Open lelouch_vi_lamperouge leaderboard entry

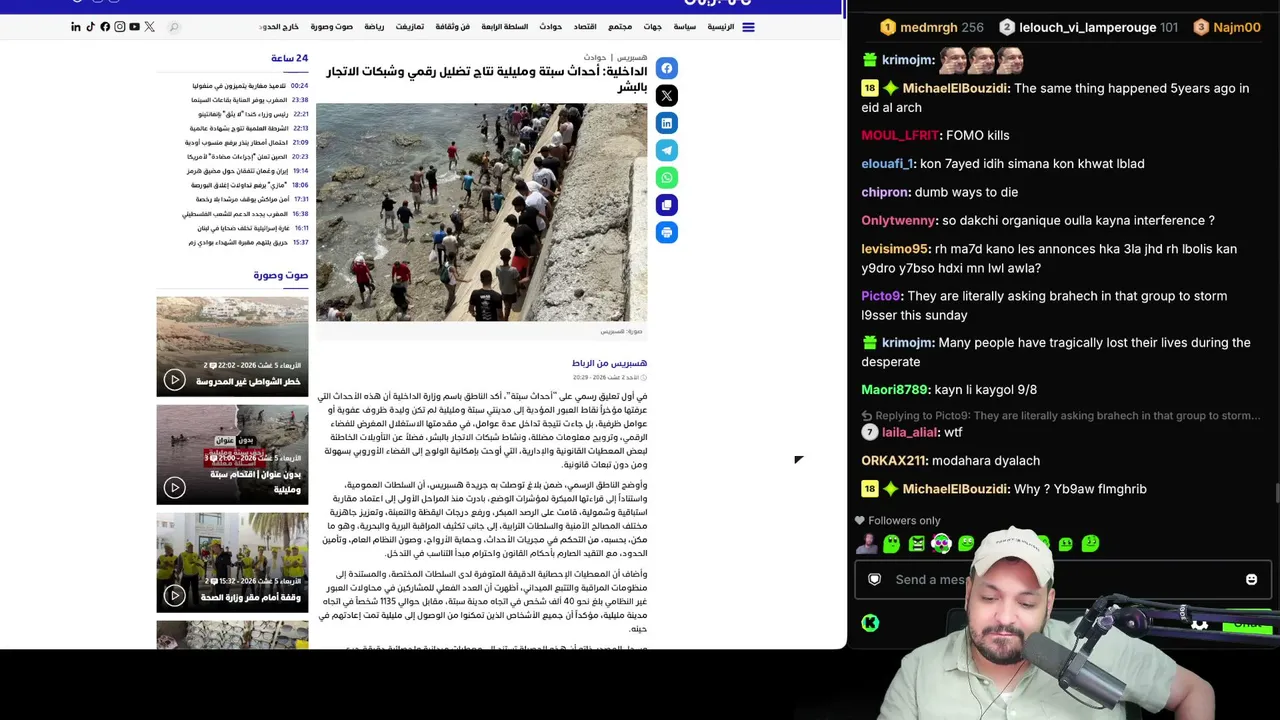click(x=1088, y=28)
